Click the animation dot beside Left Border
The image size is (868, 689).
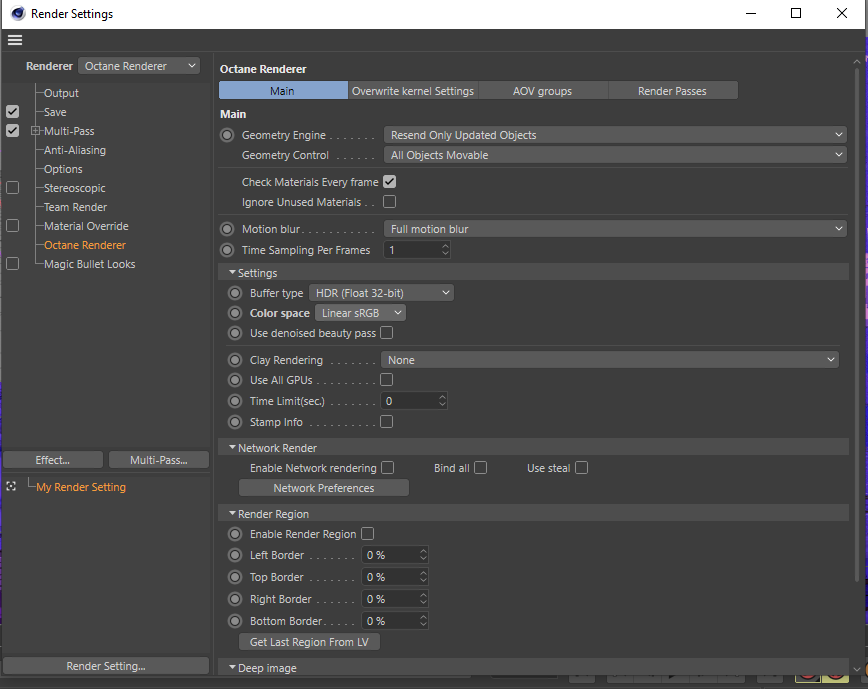tap(235, 555)
